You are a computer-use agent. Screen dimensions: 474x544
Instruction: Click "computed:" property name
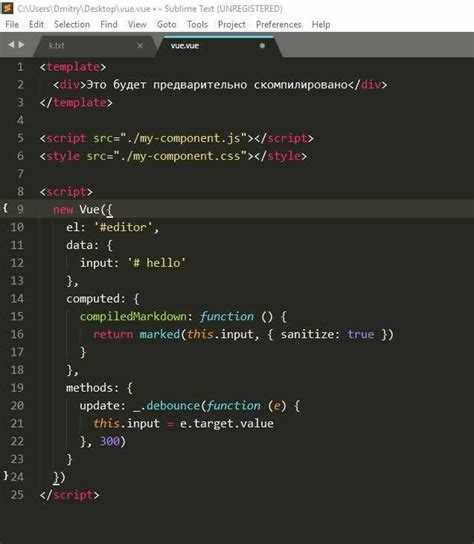tap(96, 298)
